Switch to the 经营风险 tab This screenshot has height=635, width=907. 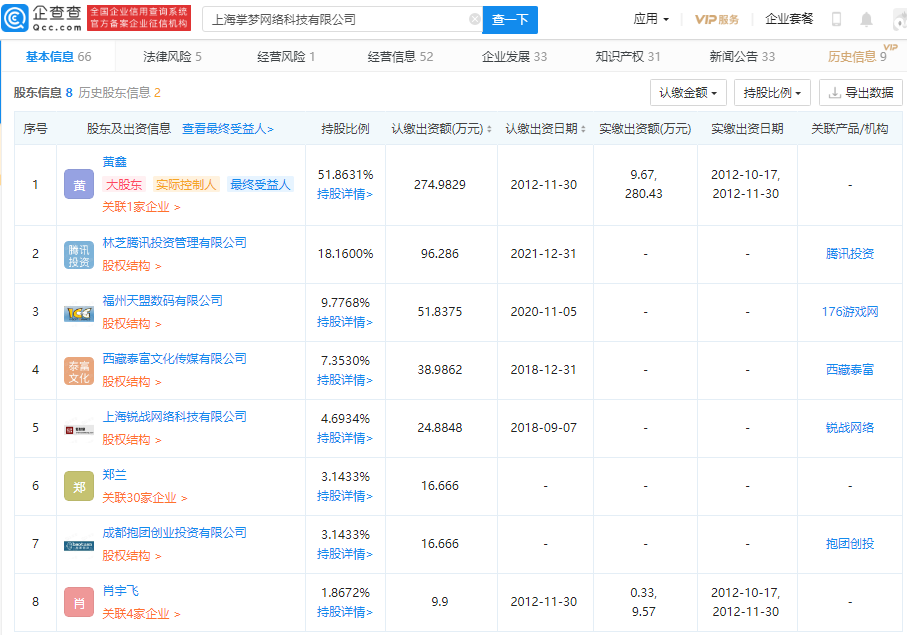click(x=286, y=57)
